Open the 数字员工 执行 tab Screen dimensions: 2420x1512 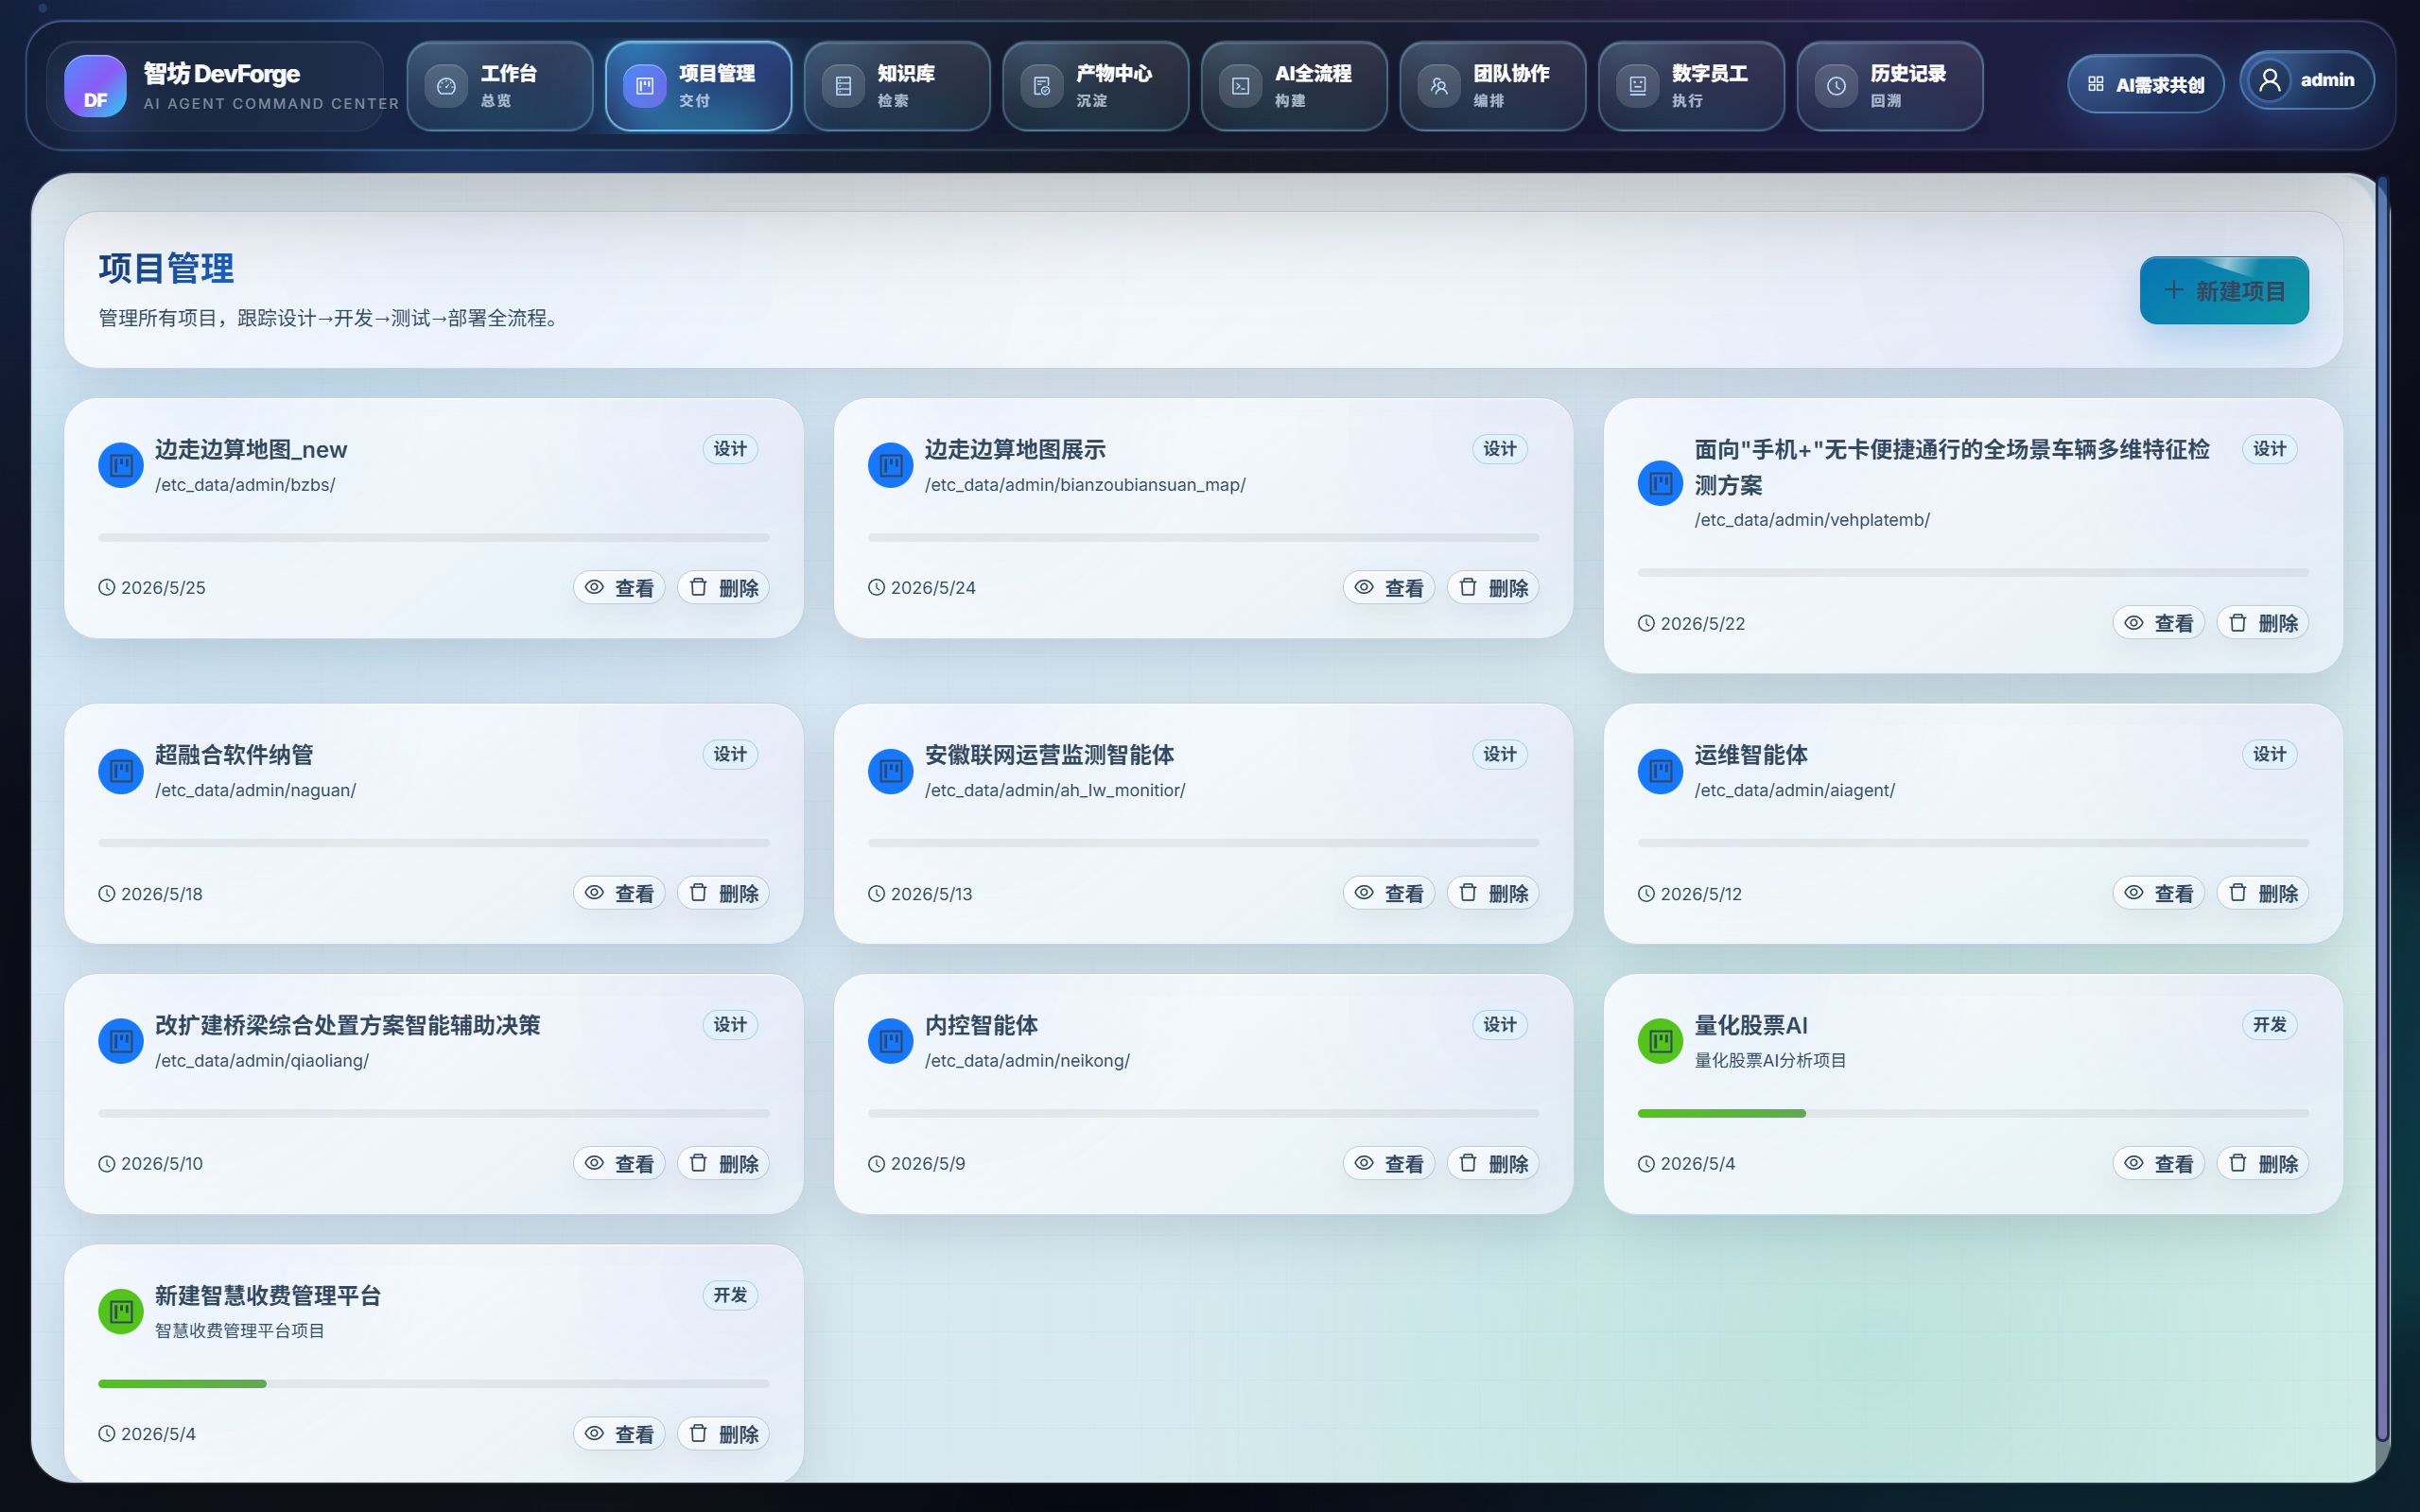pos(1691,86)
